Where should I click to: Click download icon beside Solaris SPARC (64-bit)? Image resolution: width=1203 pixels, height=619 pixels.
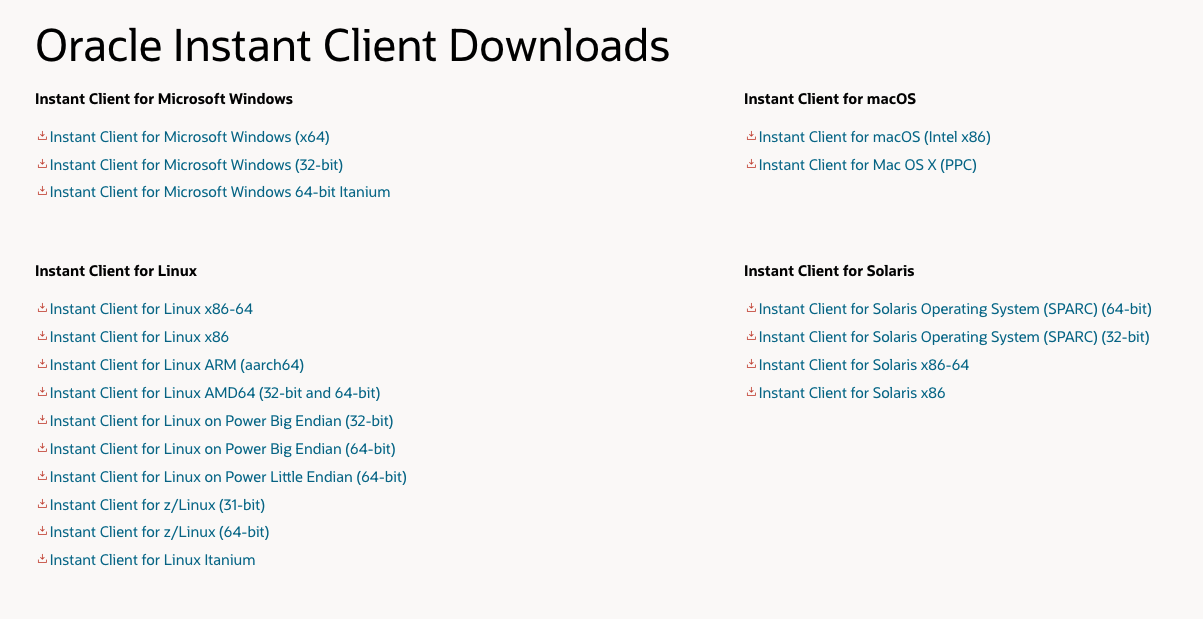[751, 308]
